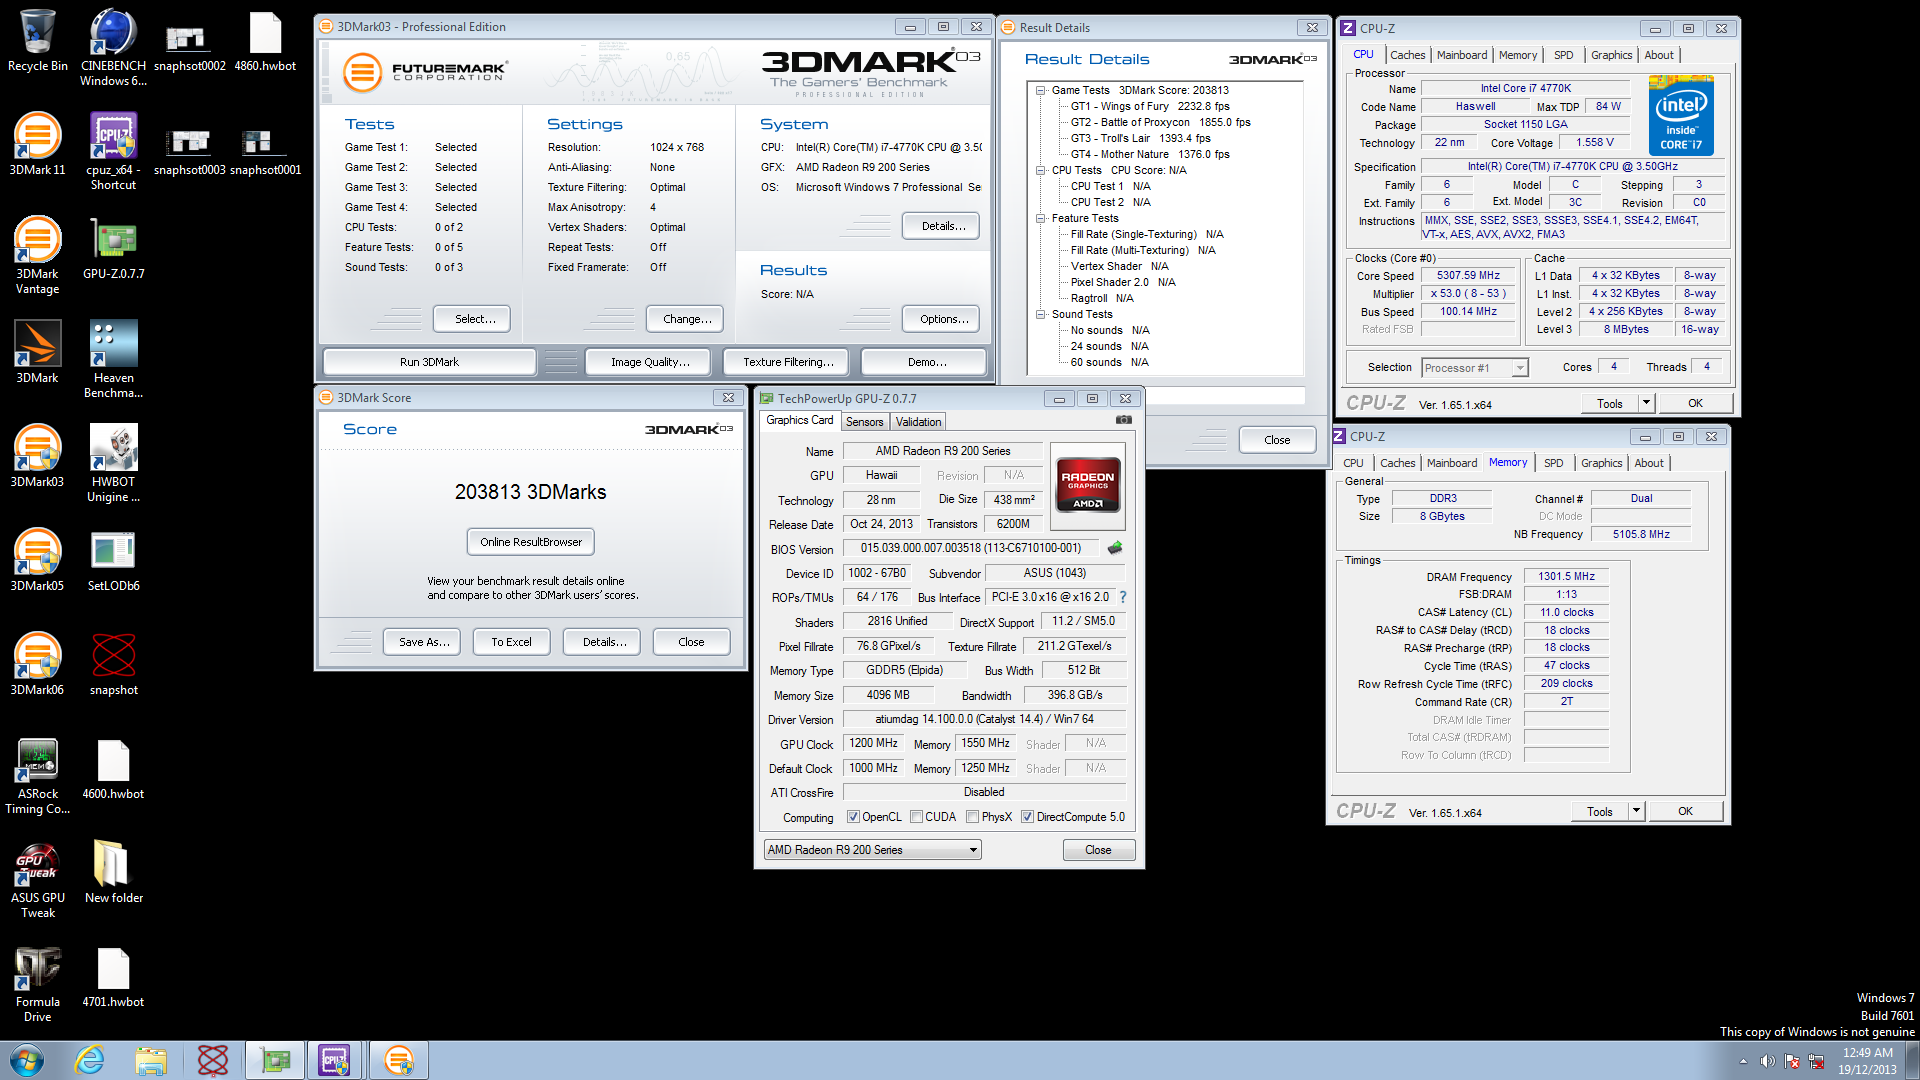The height and width of the screenshot is (1080, 1920).
Task: Select the 3DMark 11 desktop icon
Action: pos(38,144)
